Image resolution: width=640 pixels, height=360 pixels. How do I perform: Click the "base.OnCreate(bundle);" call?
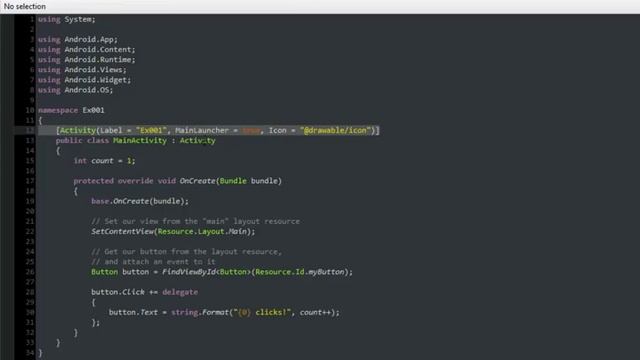(x=140, y=201)
